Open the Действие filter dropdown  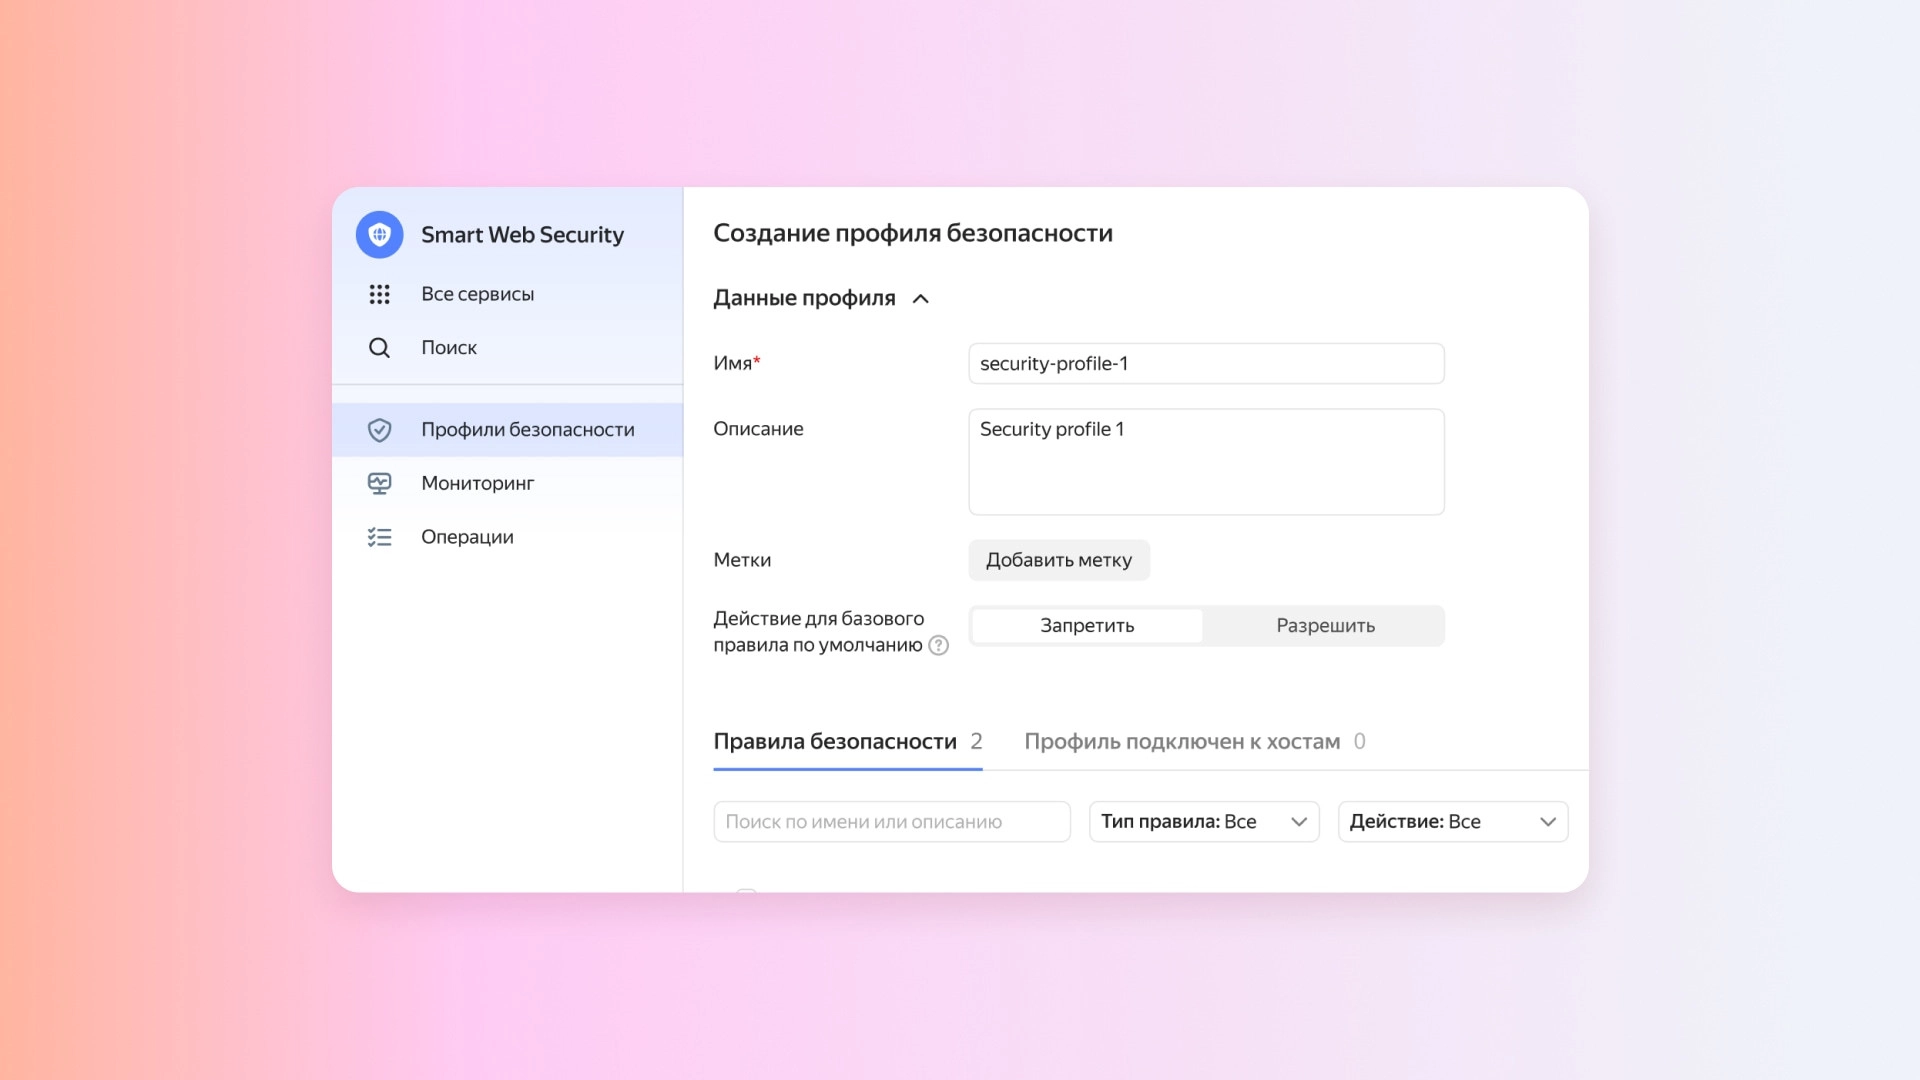click(1452, 822)
